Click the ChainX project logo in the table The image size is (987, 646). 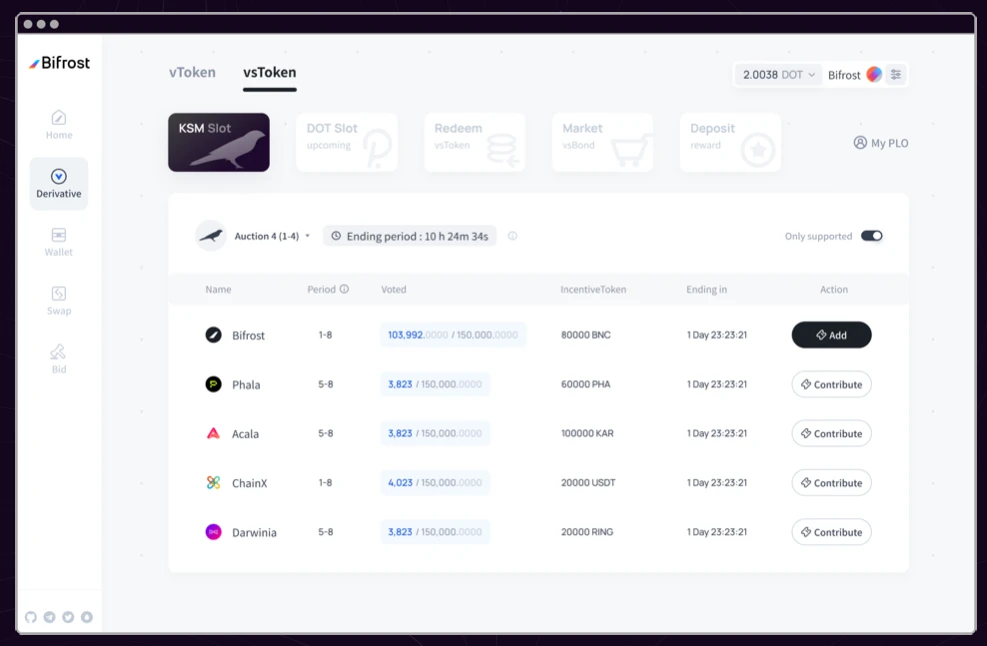click(213, 482)
